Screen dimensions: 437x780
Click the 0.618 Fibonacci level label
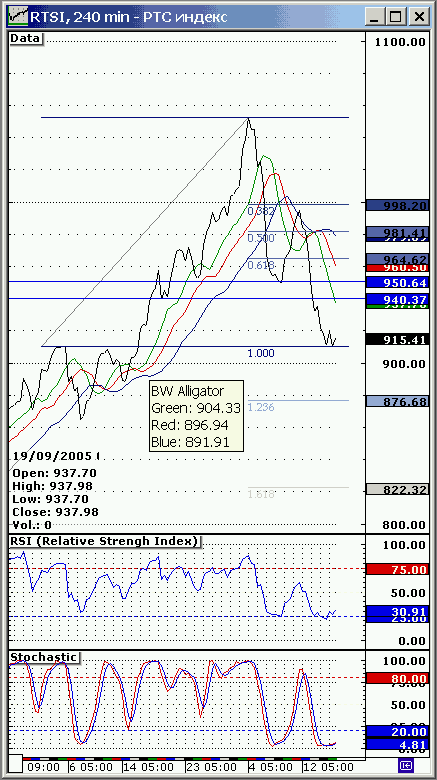pyautogui.click(x=261, y=265)
